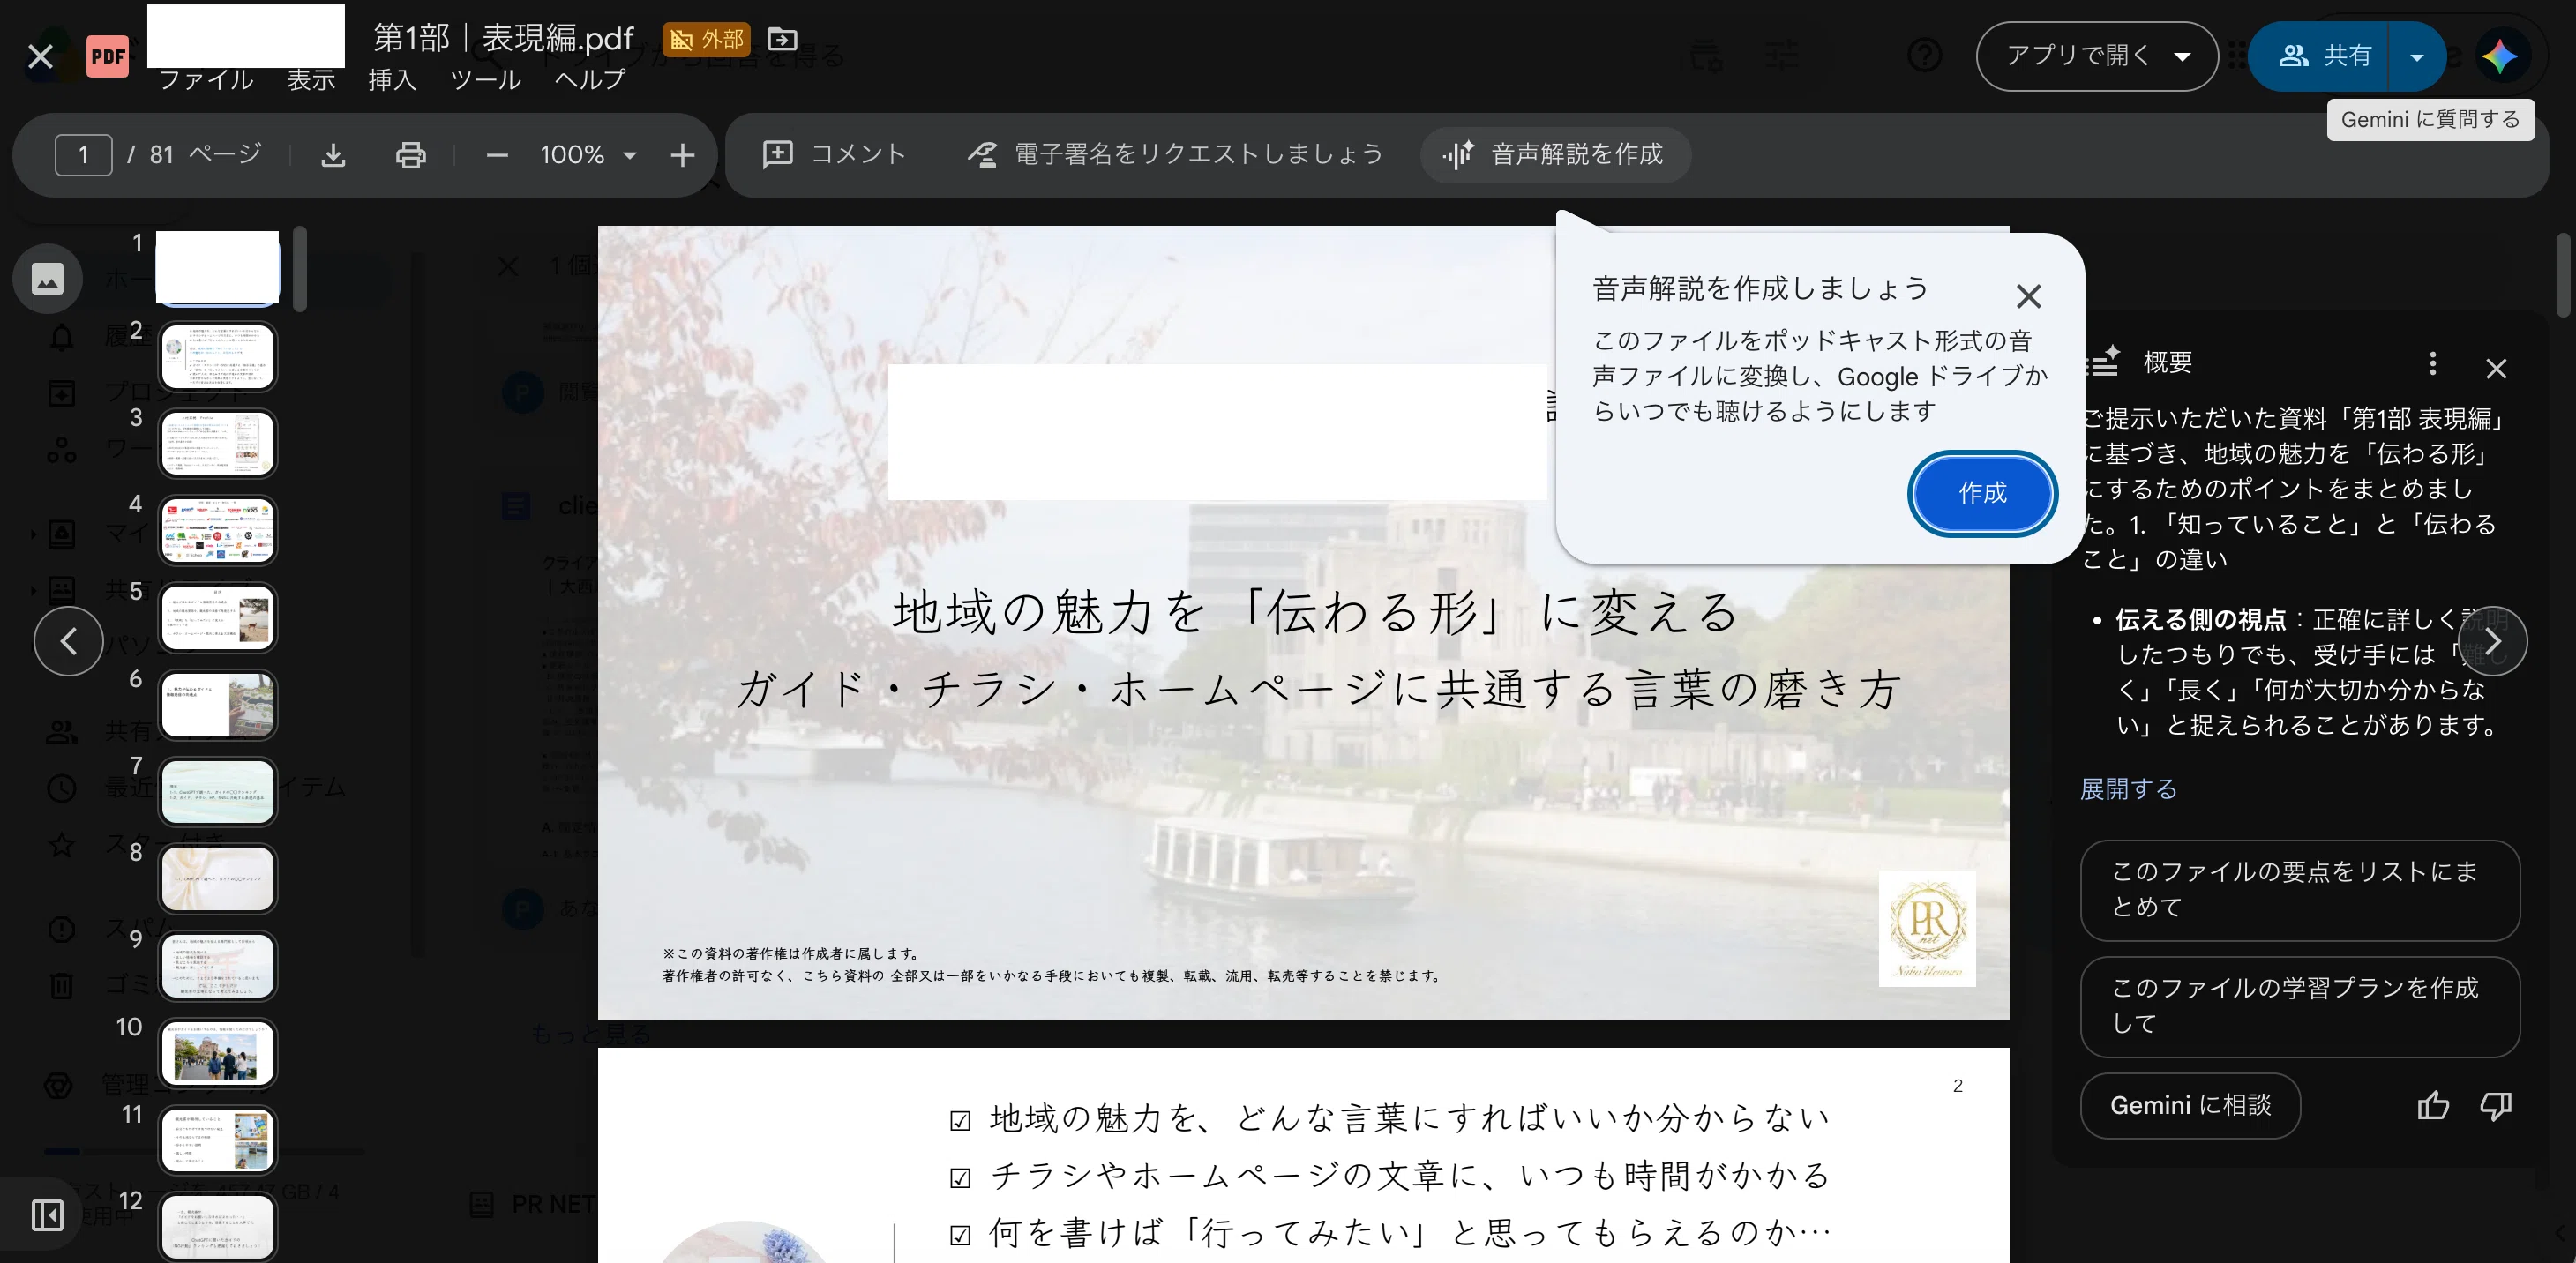Close the PDF preview with the X icon
The height and width of the screenshot is (1263, 2576).
tap(40, 56)
